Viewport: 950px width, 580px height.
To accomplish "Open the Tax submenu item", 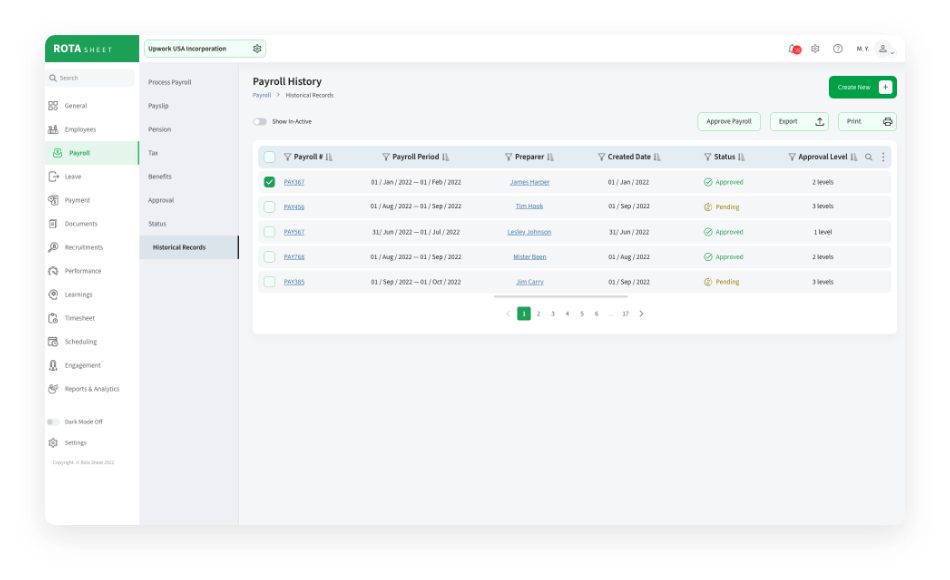I will 153,153.
